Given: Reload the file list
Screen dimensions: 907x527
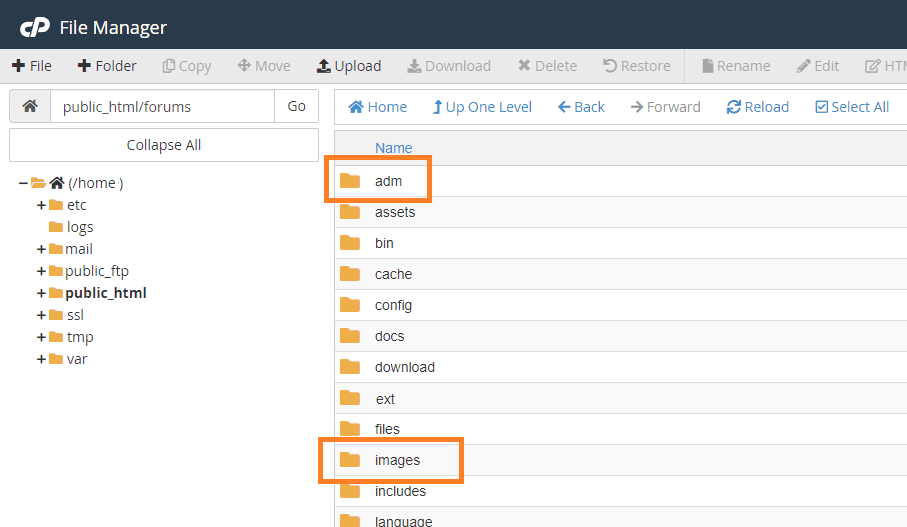Looking at the screenshot, I should [757, 107].
